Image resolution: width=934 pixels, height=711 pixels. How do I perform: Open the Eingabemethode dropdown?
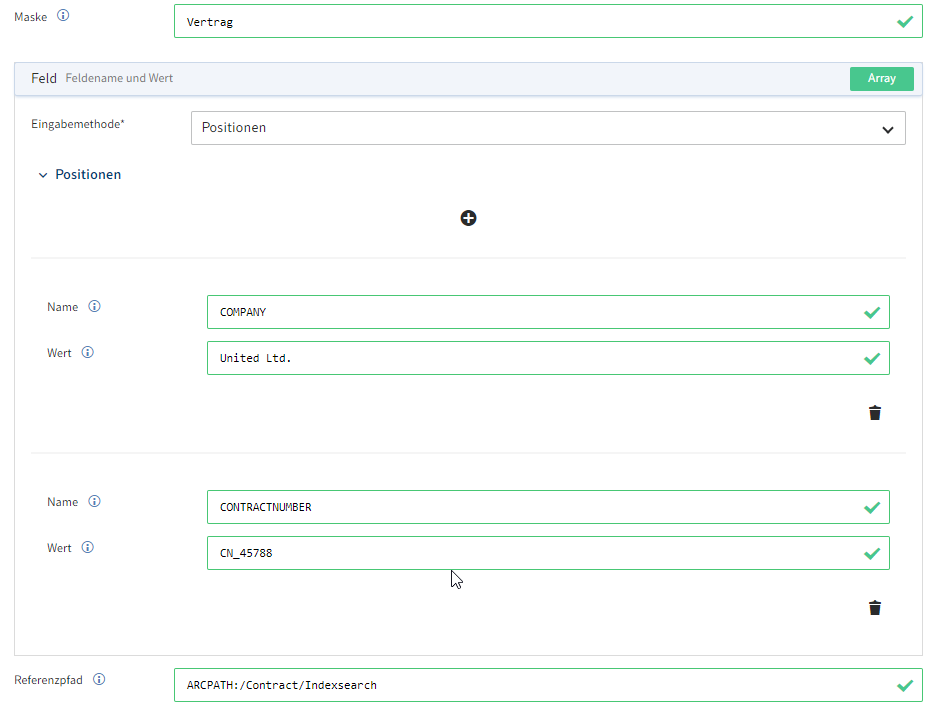point(548,128)
